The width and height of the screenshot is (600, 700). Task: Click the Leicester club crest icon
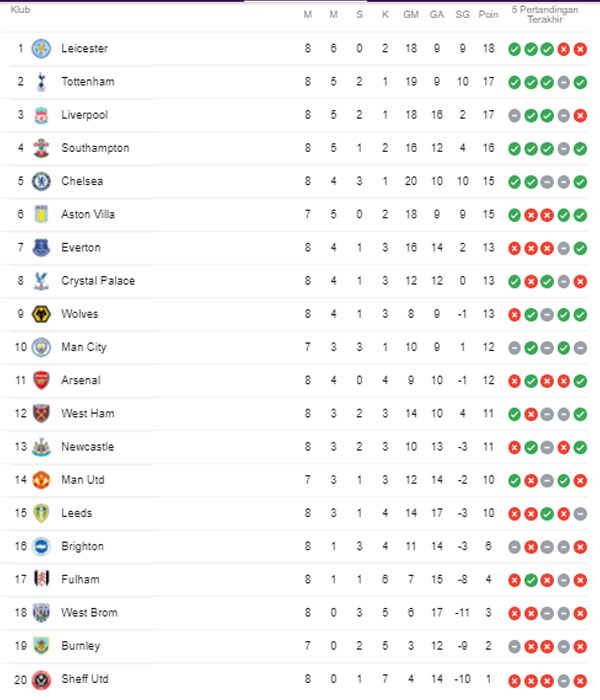[x=41, y=49]
